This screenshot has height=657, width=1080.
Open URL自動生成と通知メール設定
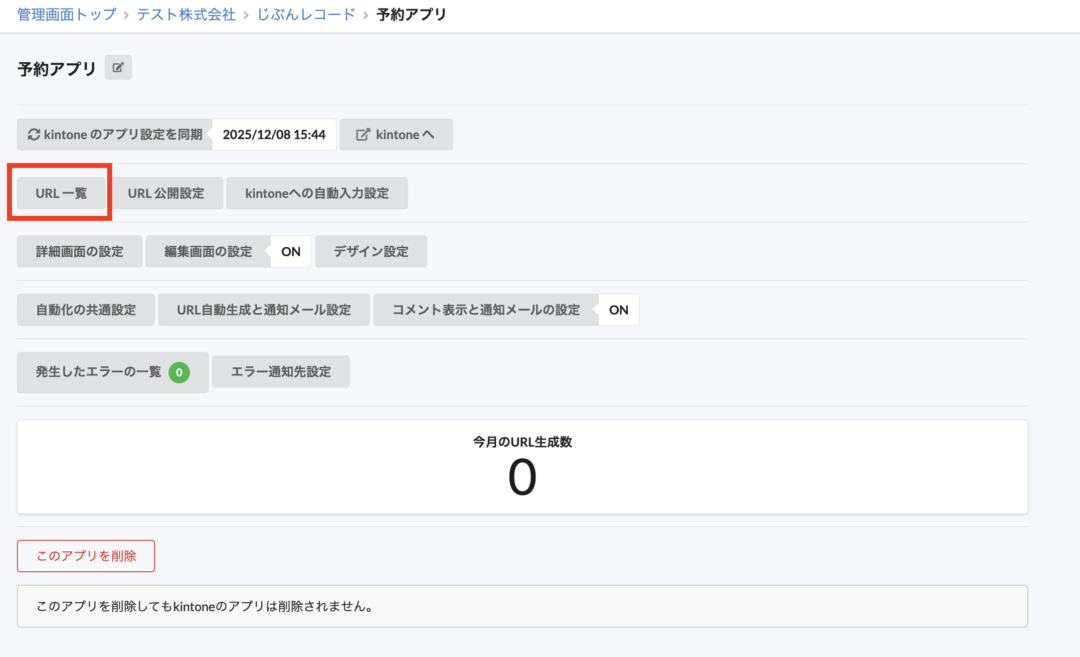pos(264,310)
